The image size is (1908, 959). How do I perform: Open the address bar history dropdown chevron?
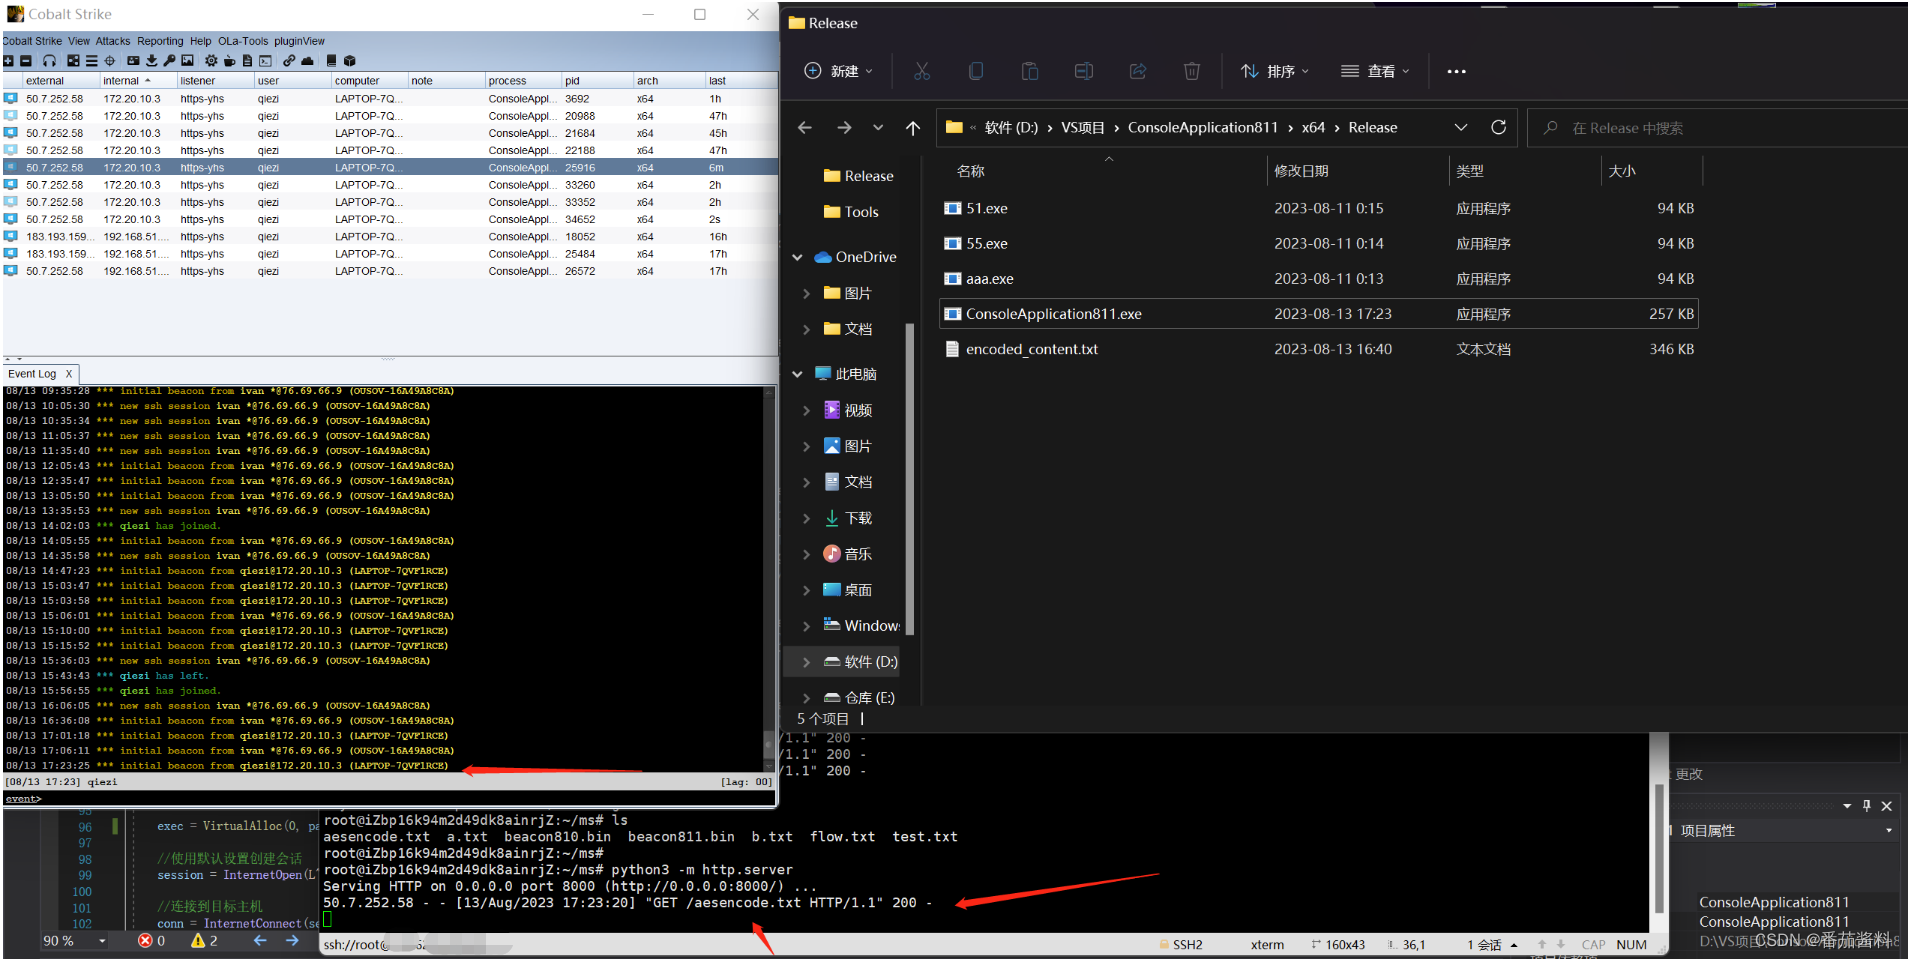click(x=1461, y=128)
